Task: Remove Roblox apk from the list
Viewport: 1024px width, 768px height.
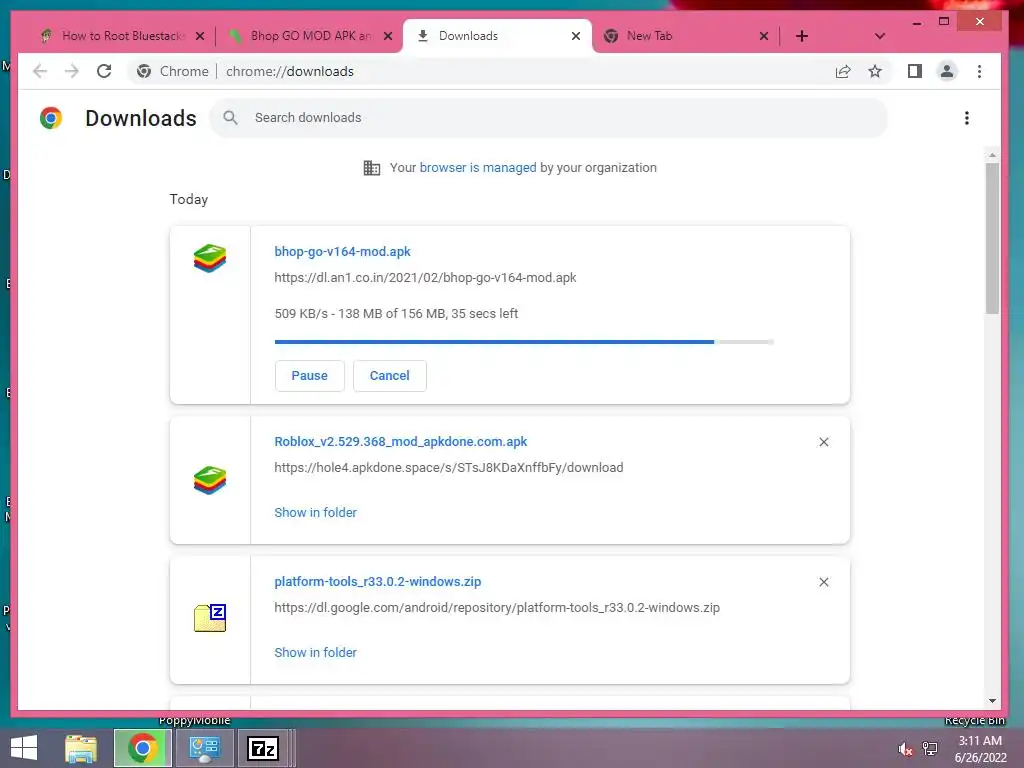Action: 824,442
